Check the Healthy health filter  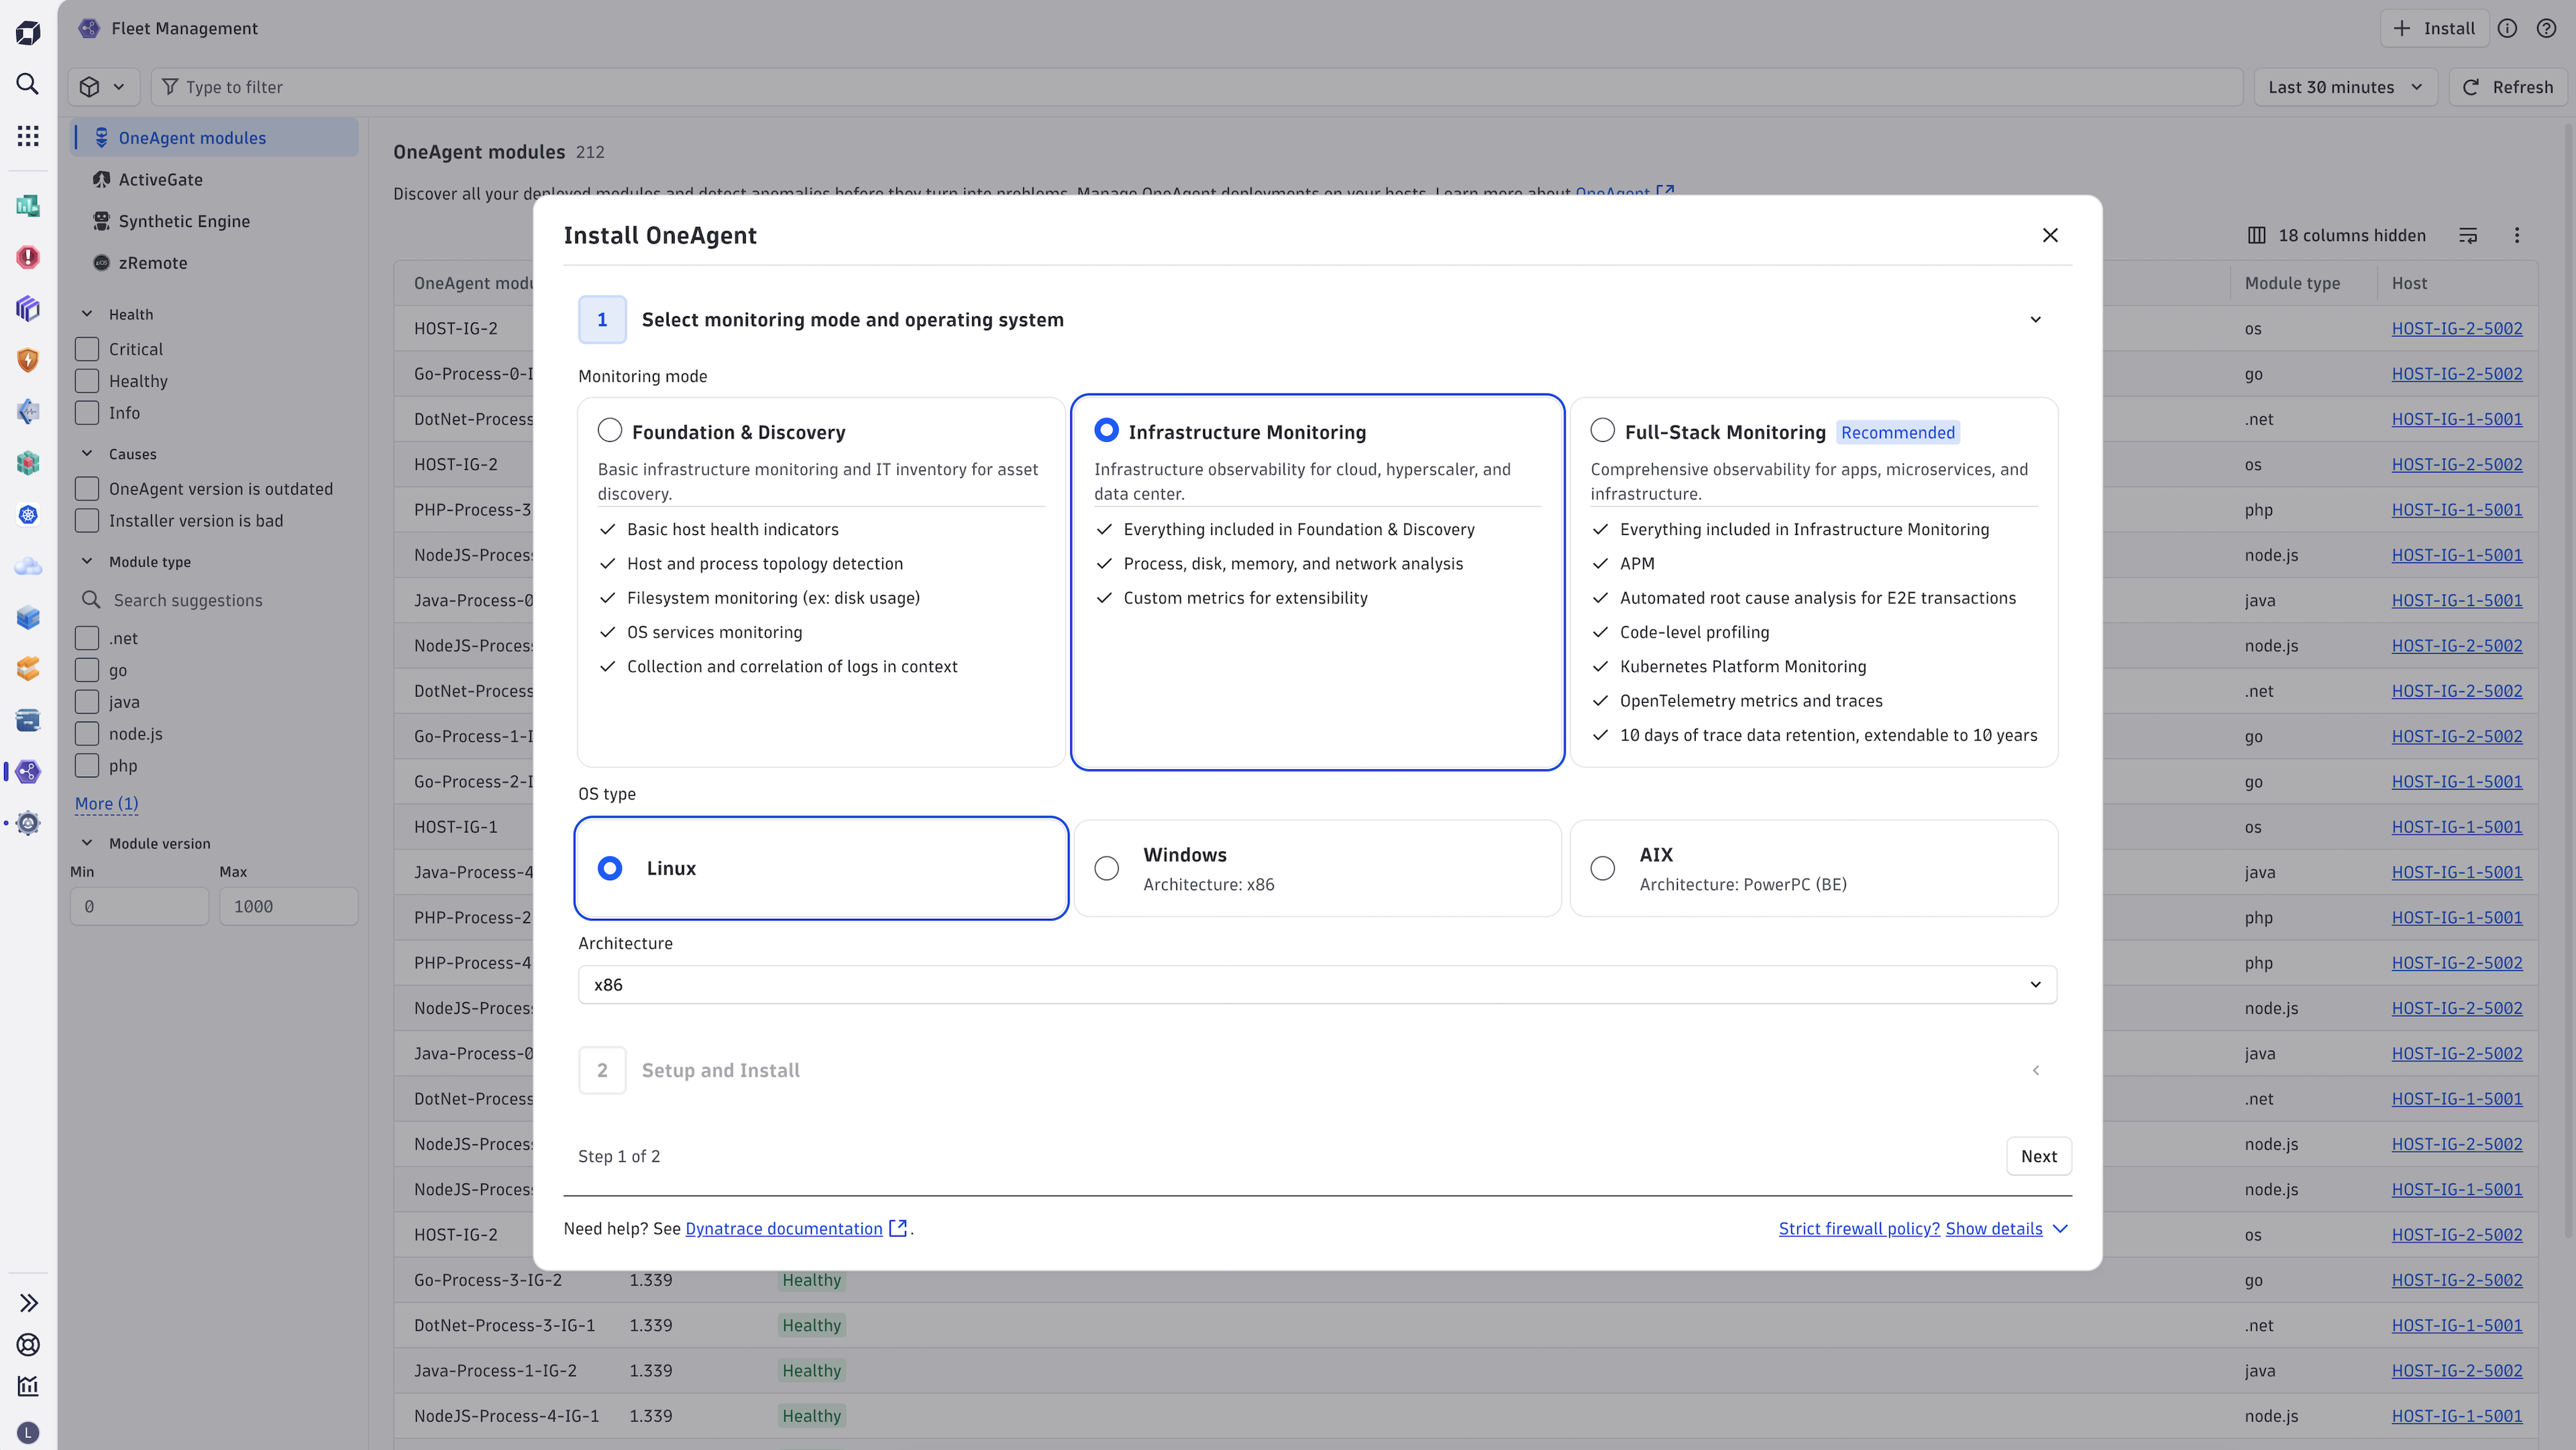87,381
